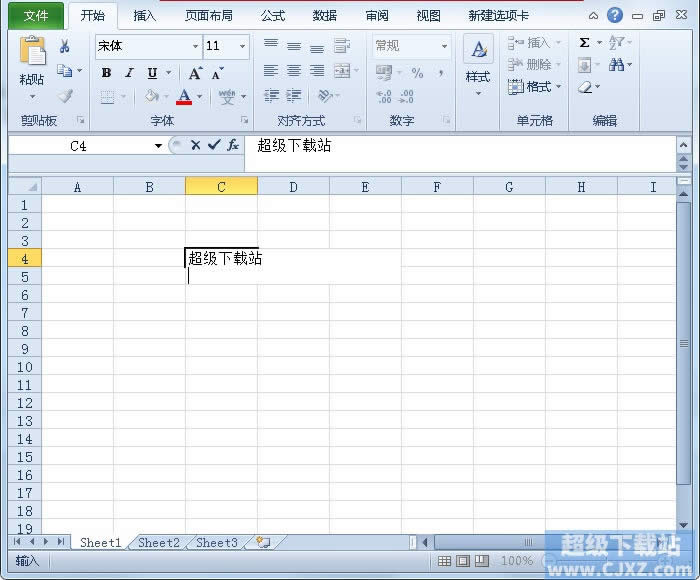
Task: Toggle Underline formatting
Action: (x=152, y=73)
